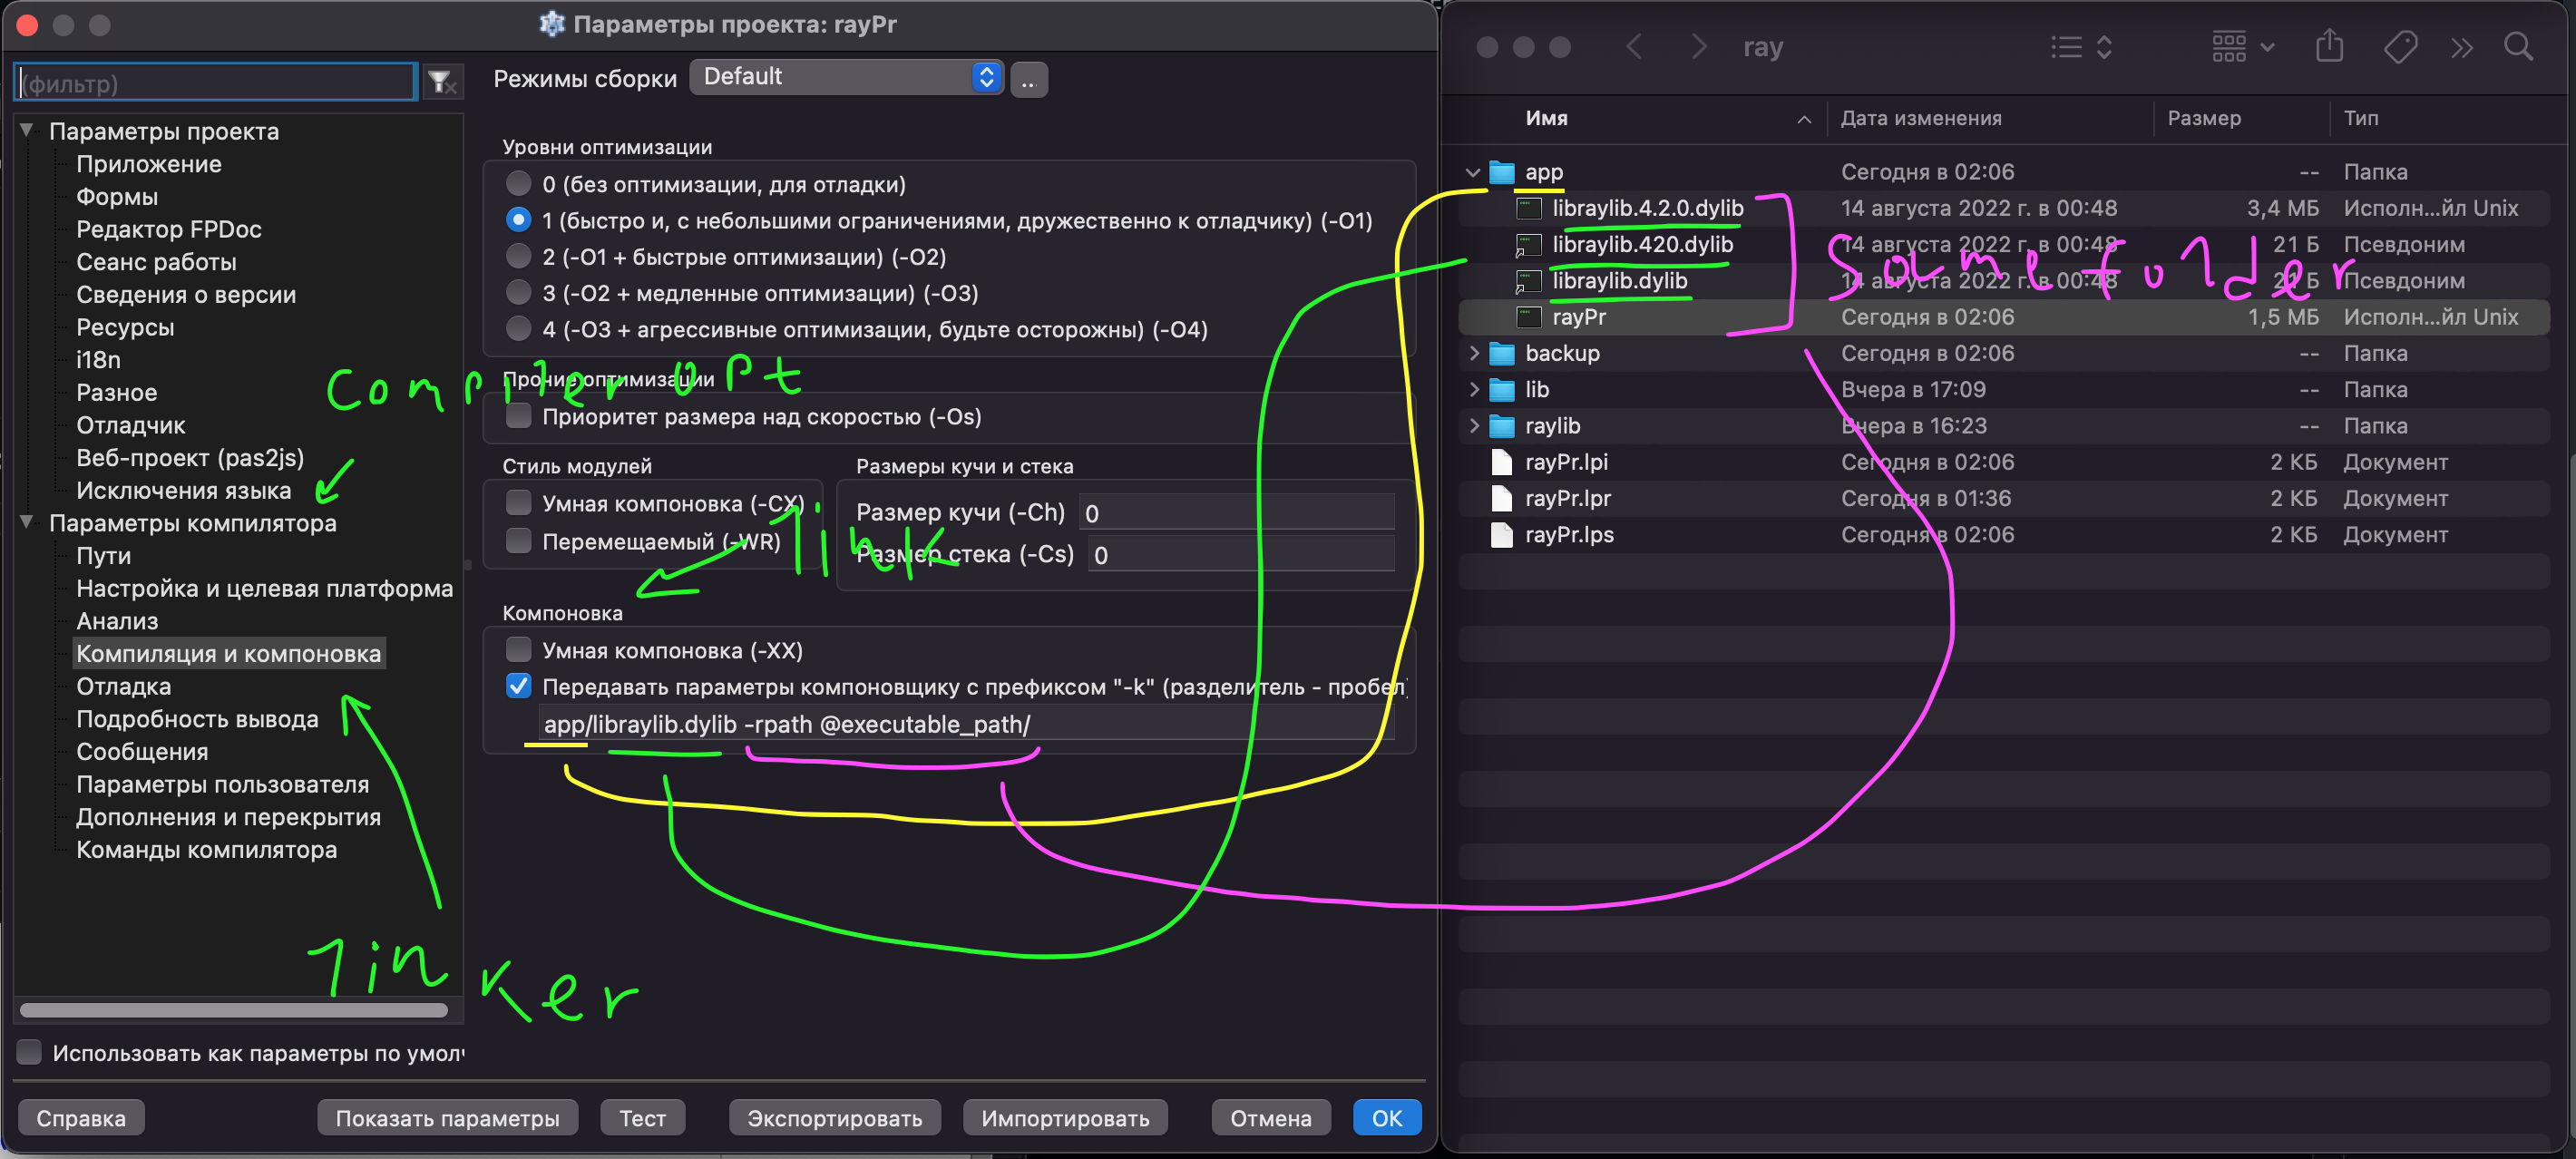Open list view switcher in Finder toolbar
Viewport: 2576px width, 1159px height.
[2081, 47]
